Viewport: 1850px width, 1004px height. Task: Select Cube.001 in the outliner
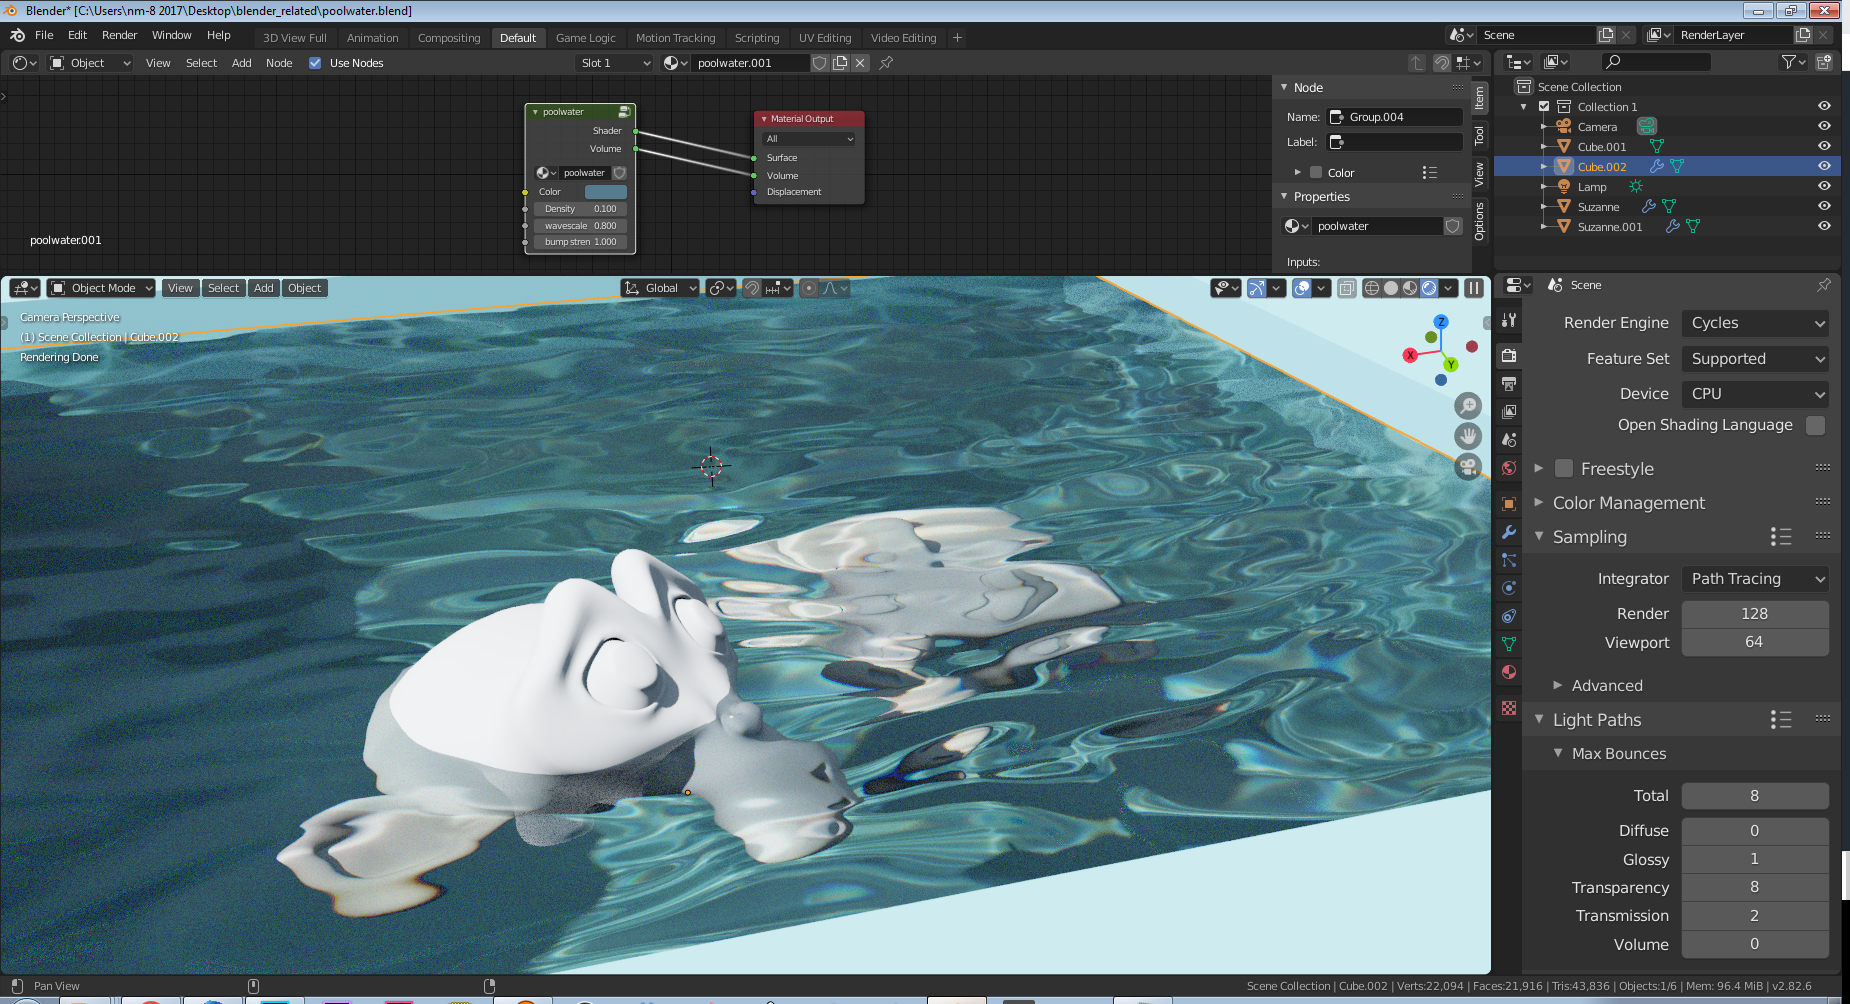(x=1602, y=146)
